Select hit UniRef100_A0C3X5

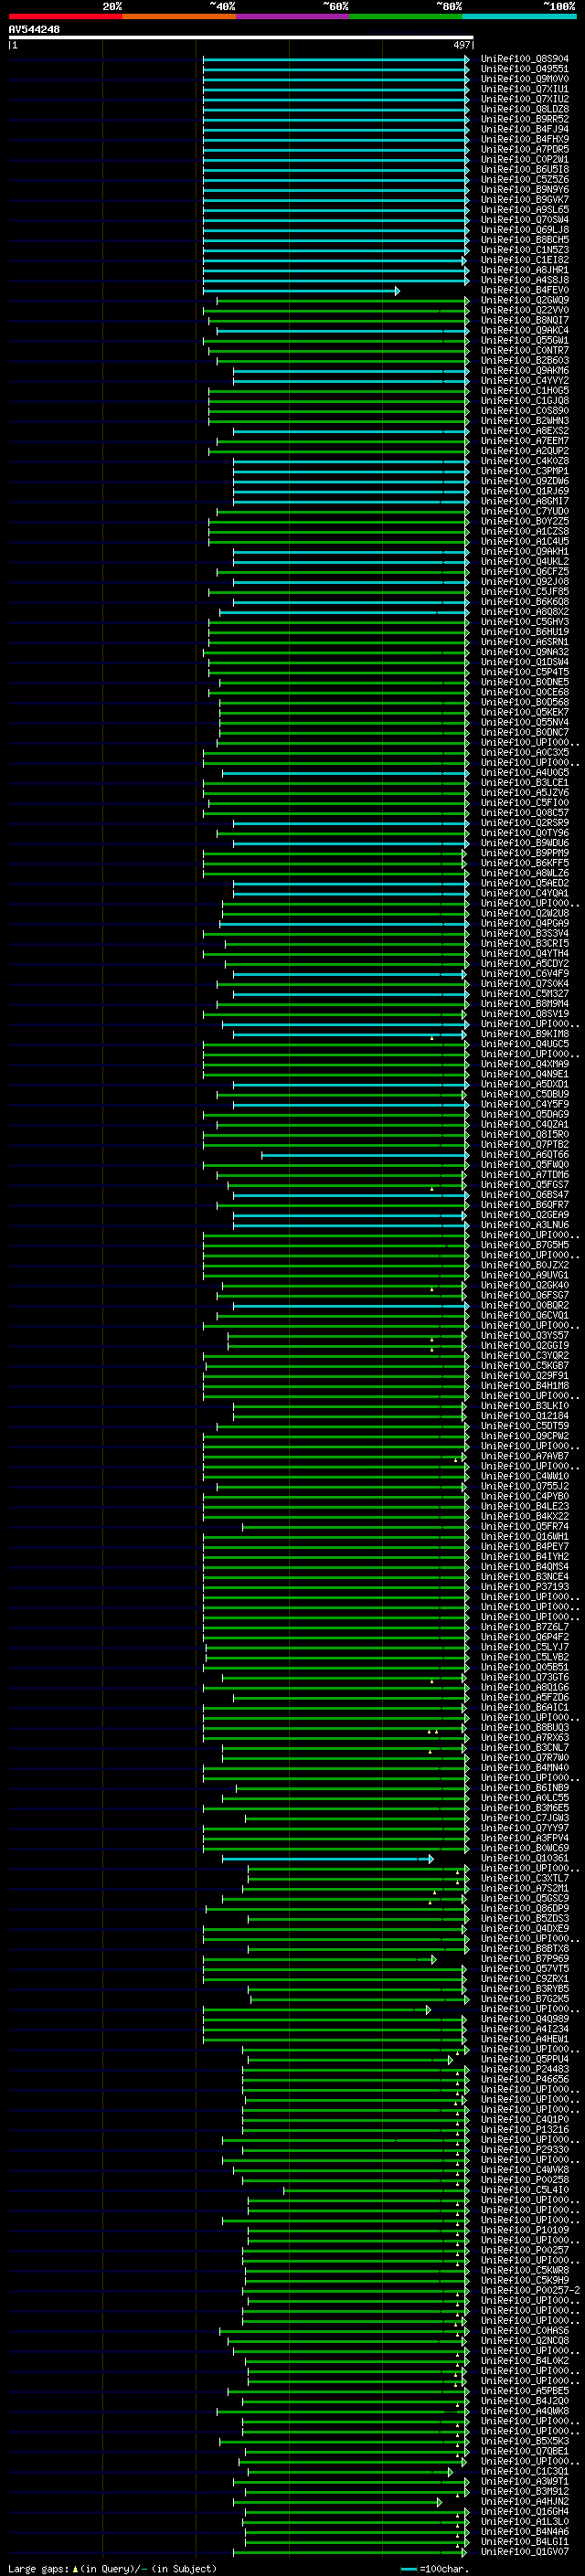[525, 753]
